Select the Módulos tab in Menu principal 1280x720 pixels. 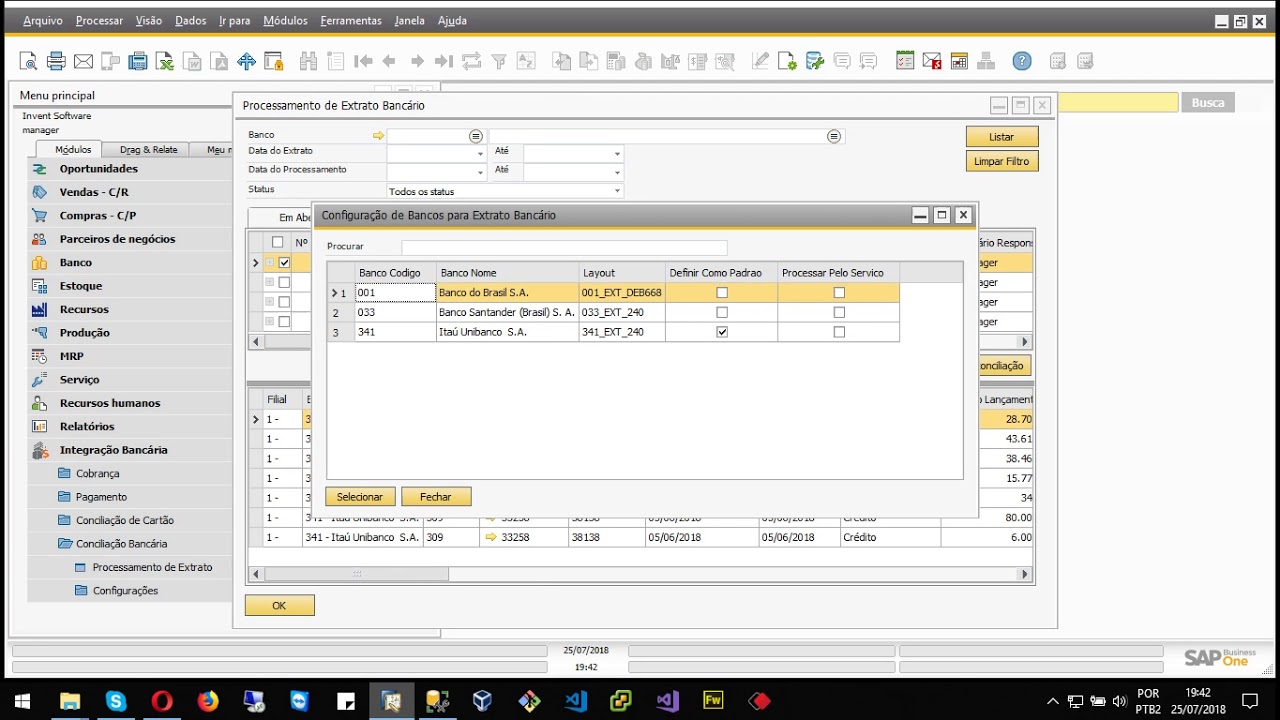pos(73,150)
